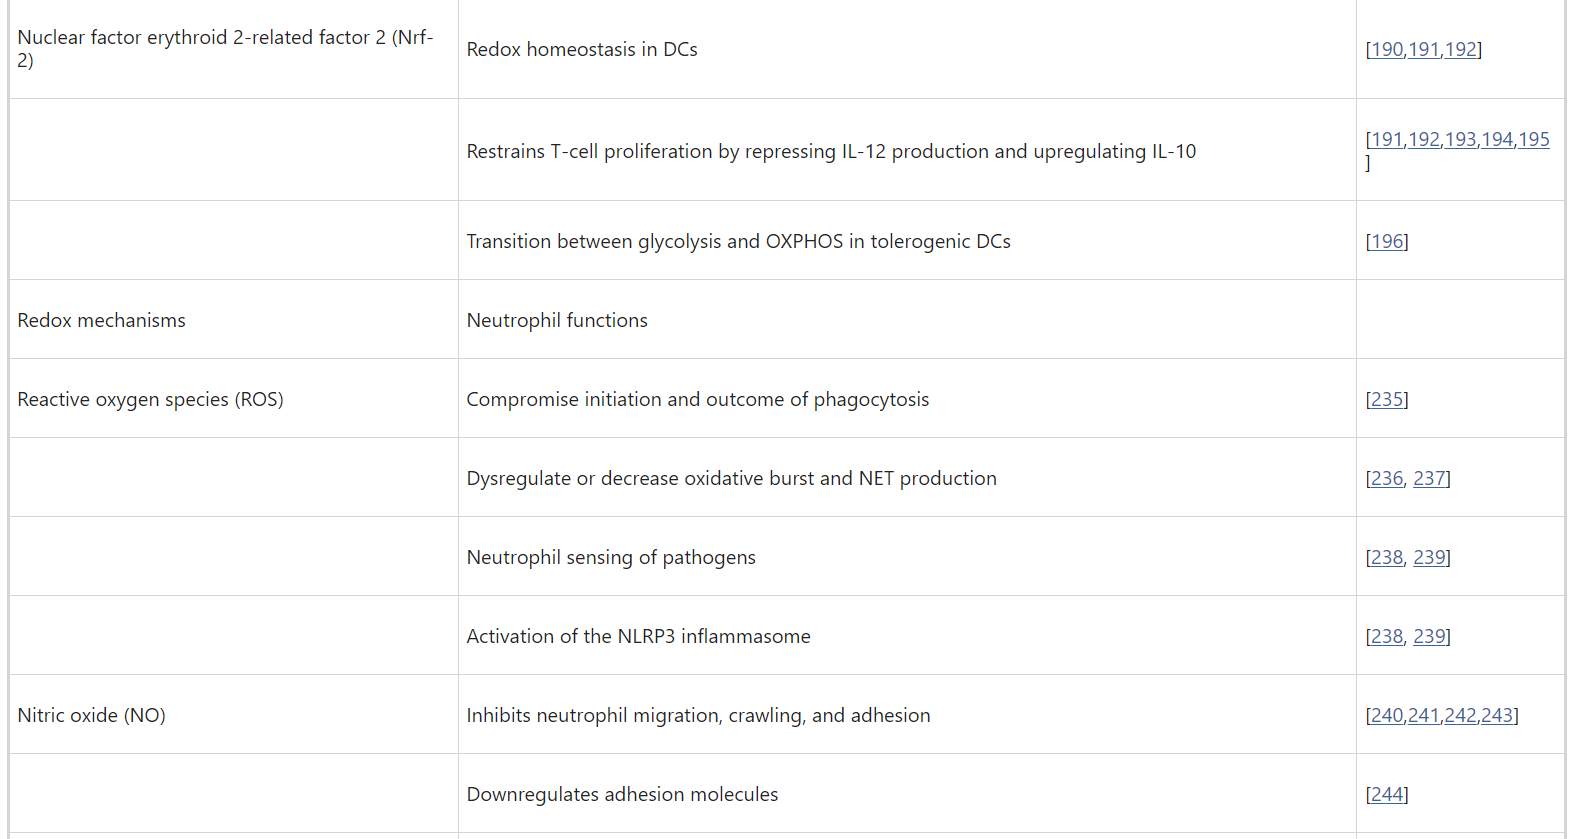Click the Reactive oxygen species (ROS) label
The width and height of the screenshot is (1572, 839).
[151, 400]
